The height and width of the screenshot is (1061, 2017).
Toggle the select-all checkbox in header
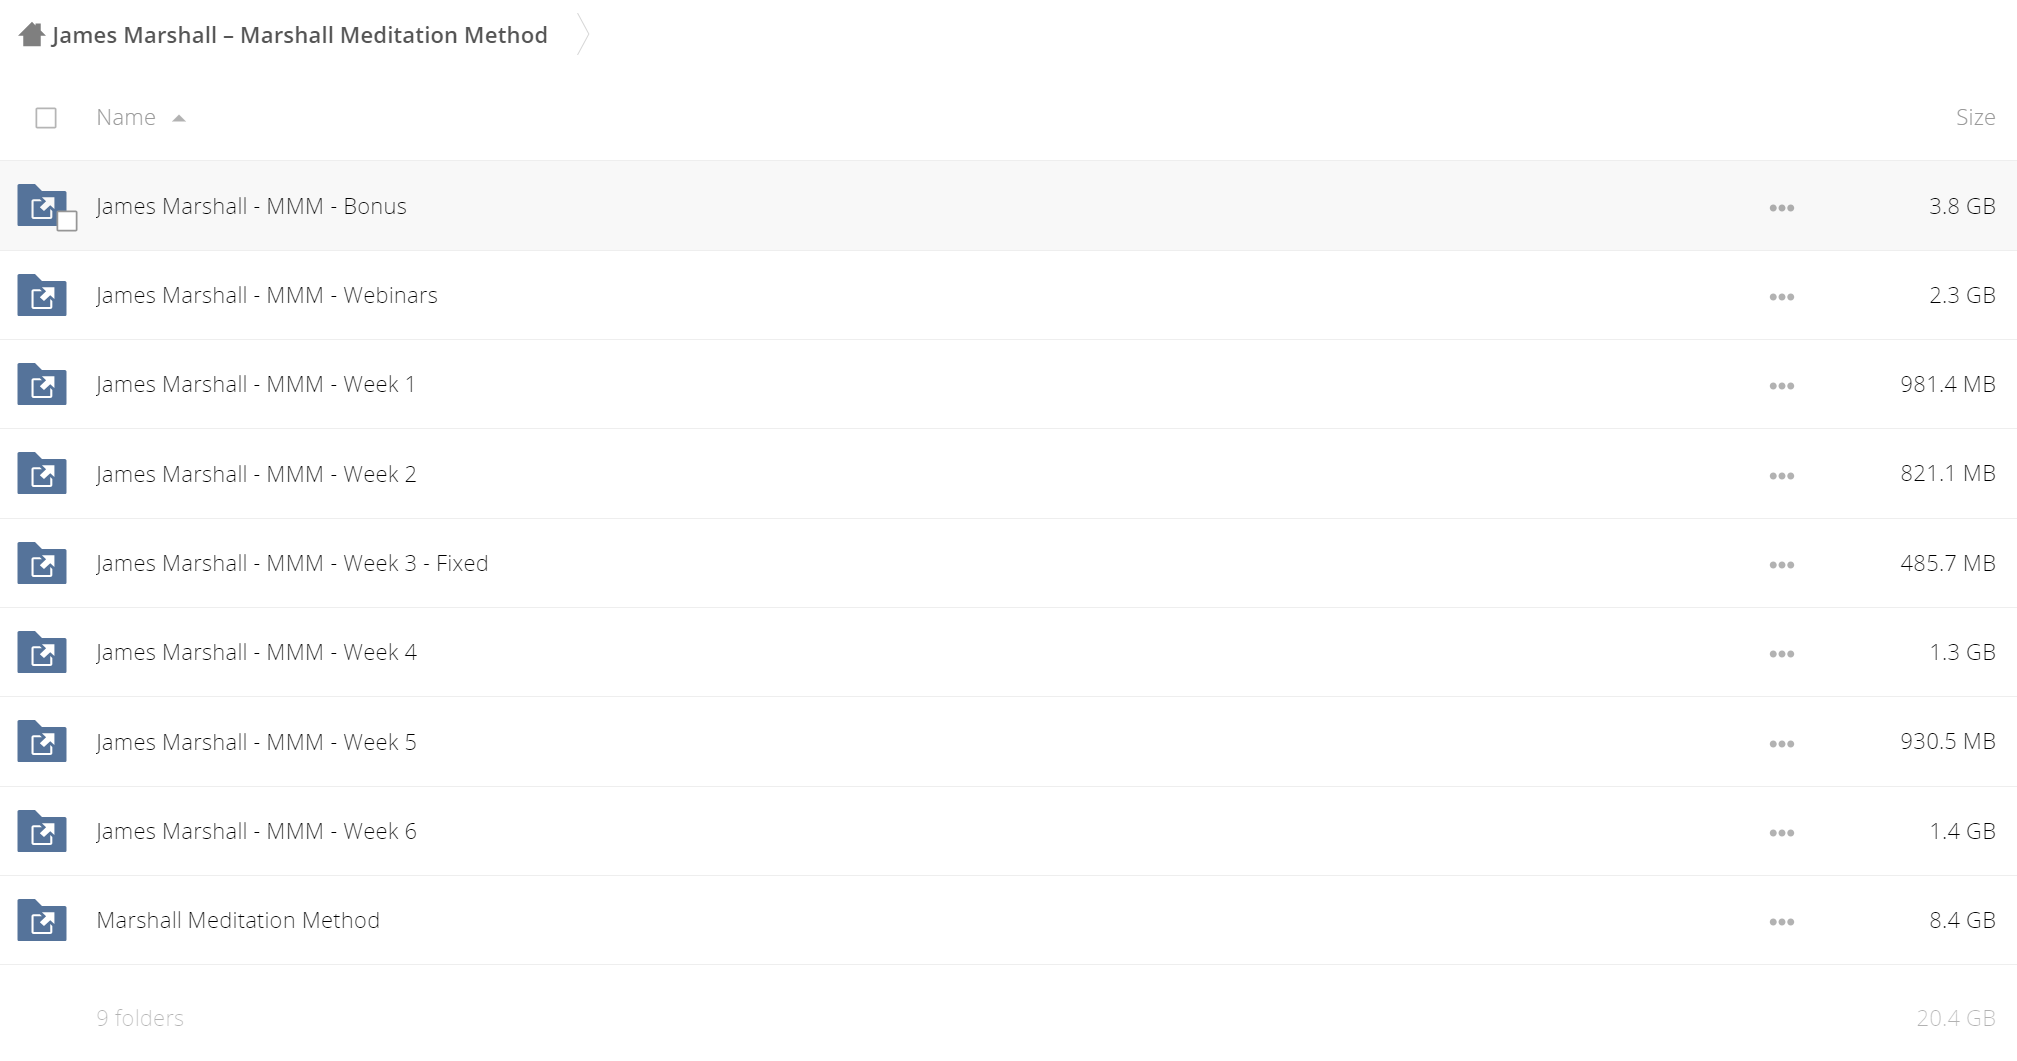46,118
